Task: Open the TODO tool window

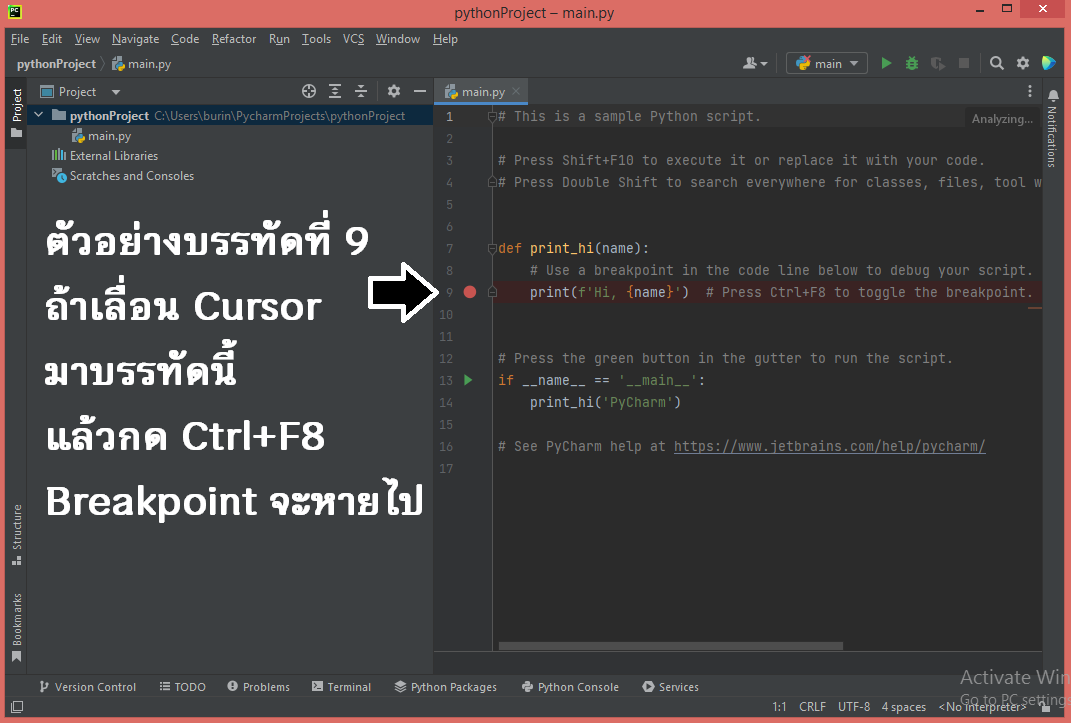Action: click(182, 687)
